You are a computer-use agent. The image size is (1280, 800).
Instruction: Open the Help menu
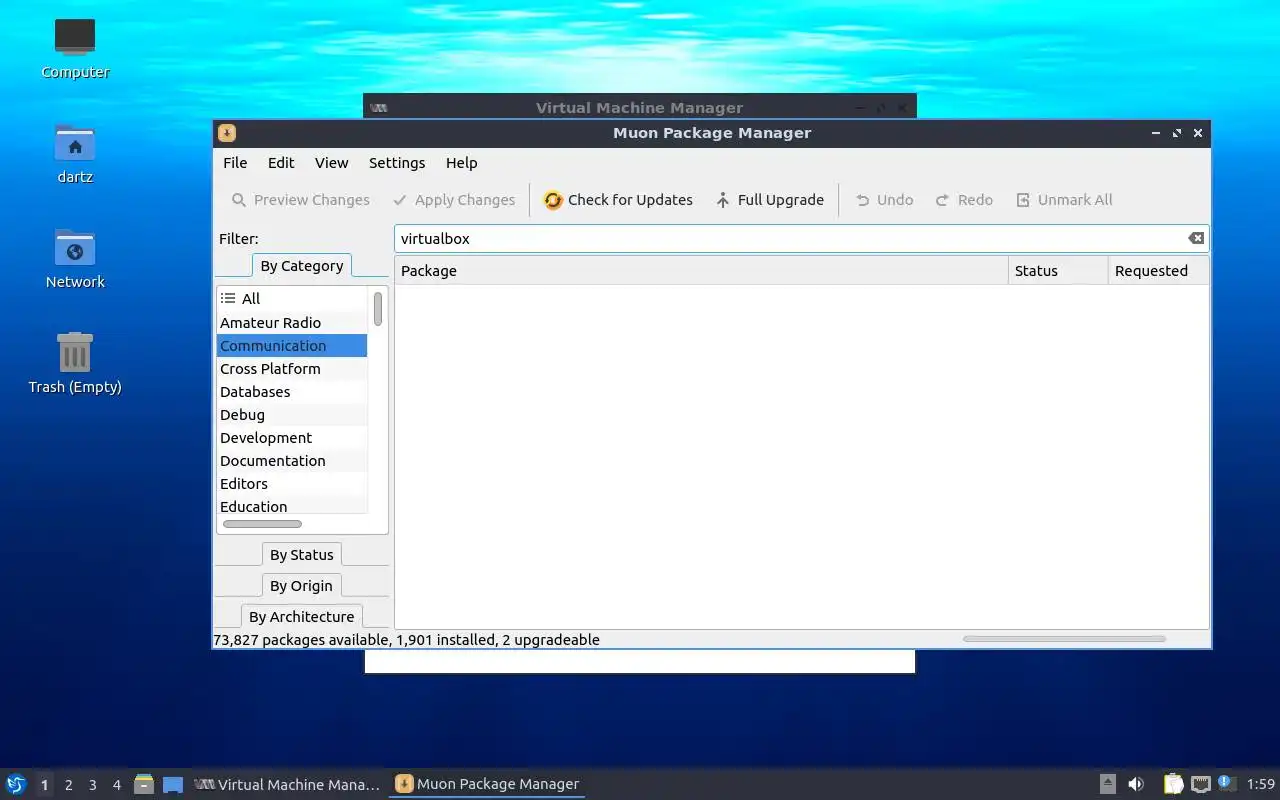coord(461,163)
